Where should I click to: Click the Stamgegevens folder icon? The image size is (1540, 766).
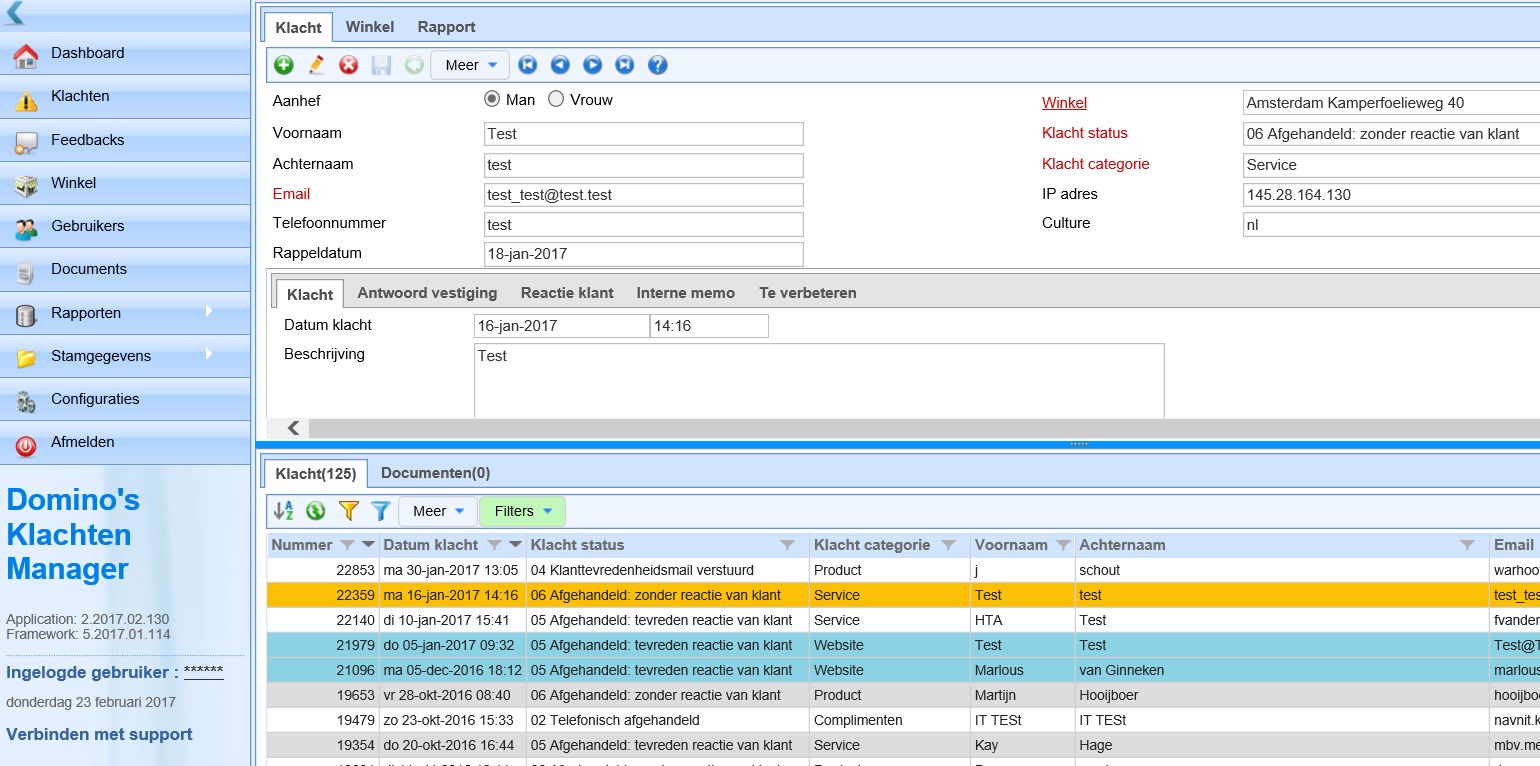26,358
